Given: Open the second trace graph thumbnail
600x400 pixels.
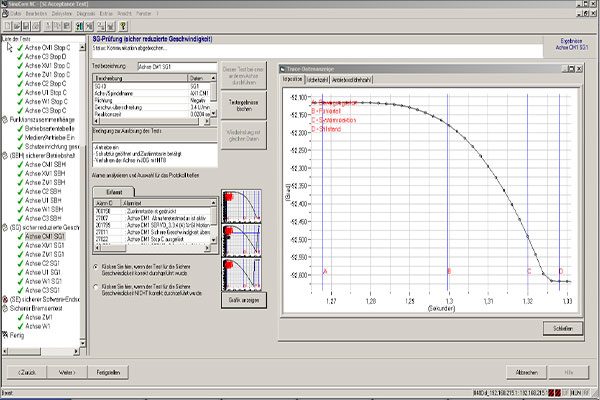Looking at the screenshot, I should 242,240.
